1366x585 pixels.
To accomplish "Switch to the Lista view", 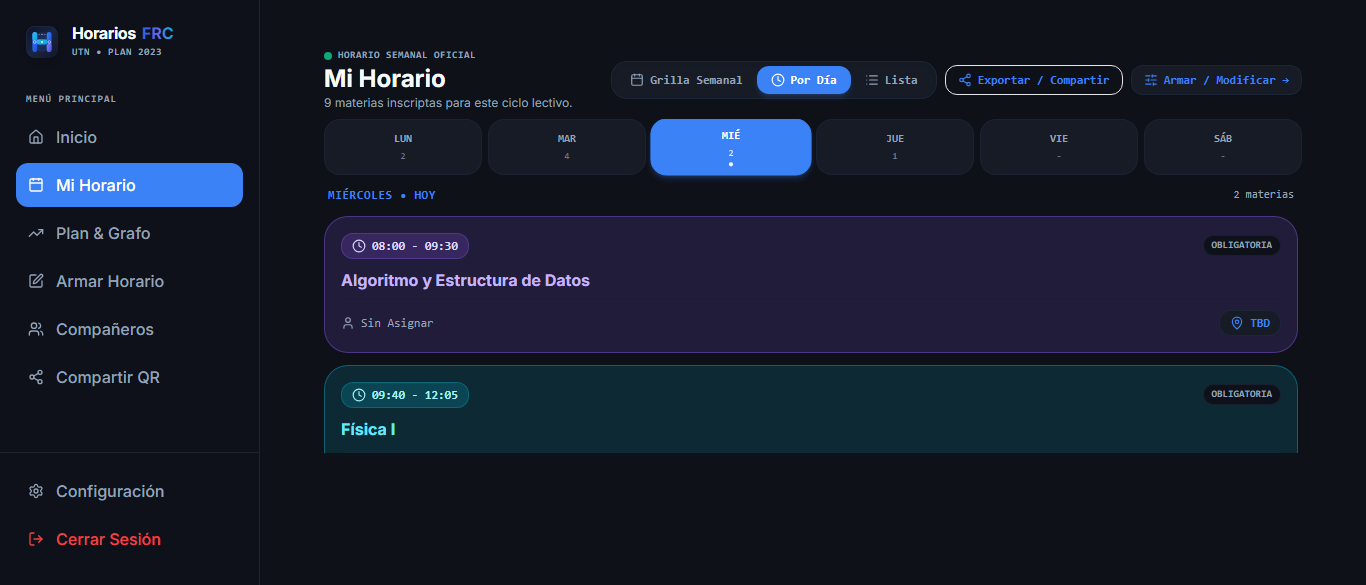I will [892, 80].
